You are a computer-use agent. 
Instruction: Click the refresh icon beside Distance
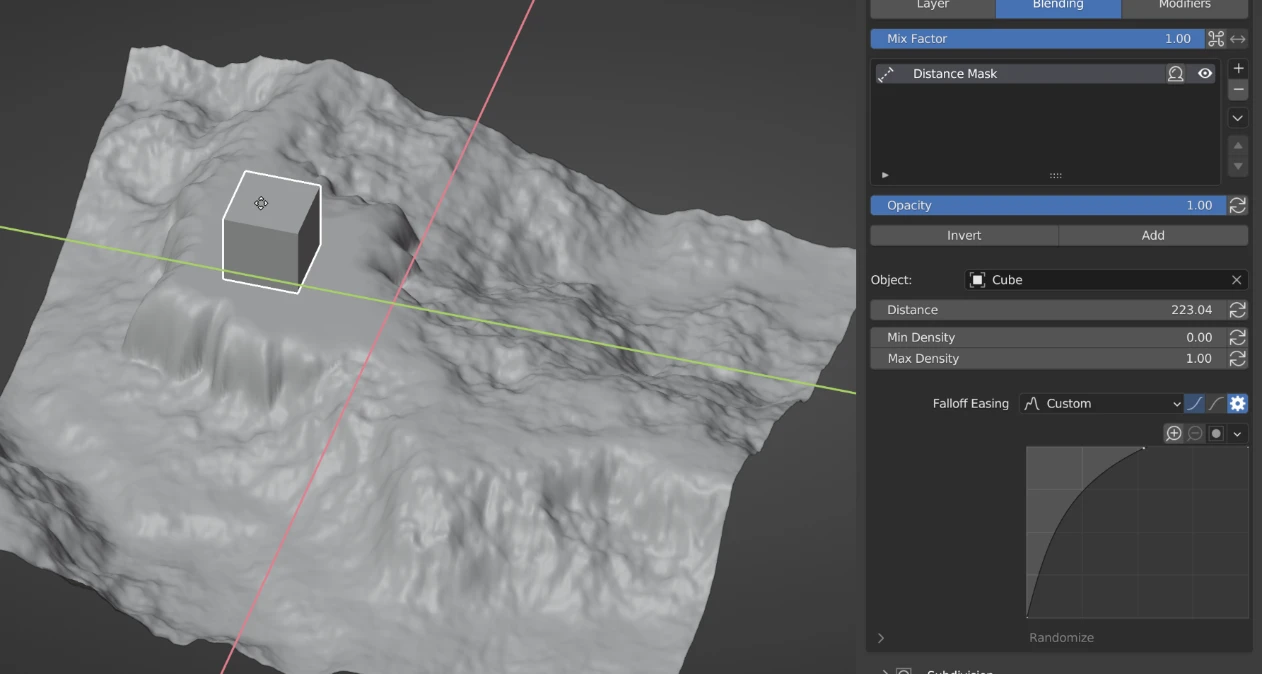pyautogui.click(x=1238, y=310)
